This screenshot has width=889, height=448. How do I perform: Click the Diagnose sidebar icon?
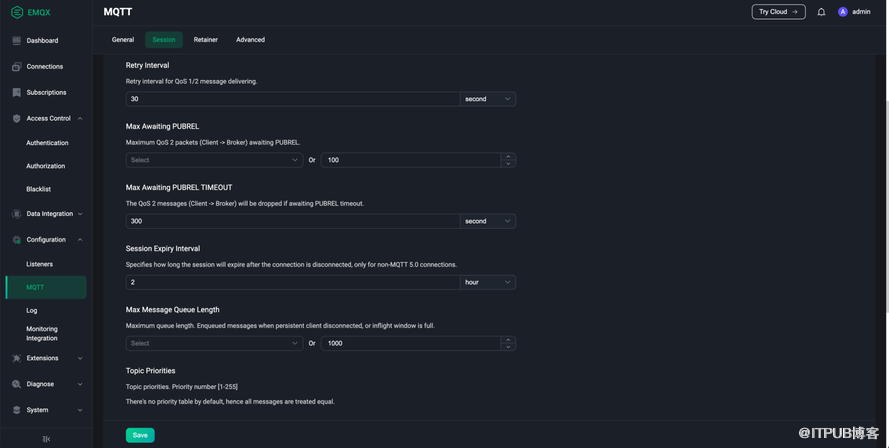coord(16,384)
